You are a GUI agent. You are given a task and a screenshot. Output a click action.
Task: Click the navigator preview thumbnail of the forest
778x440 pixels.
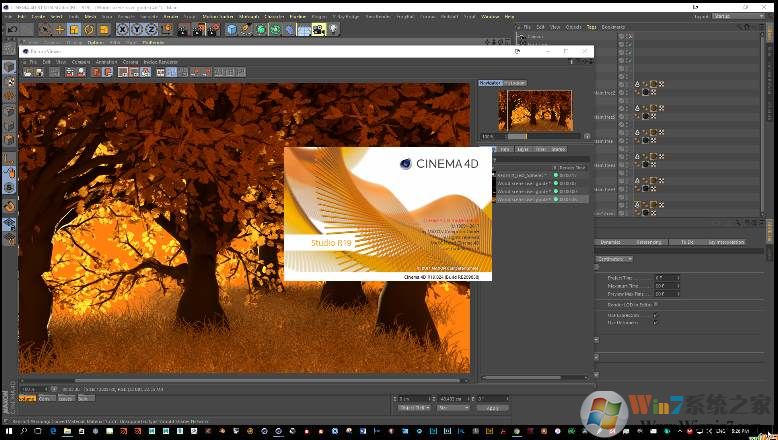(534, 110)
